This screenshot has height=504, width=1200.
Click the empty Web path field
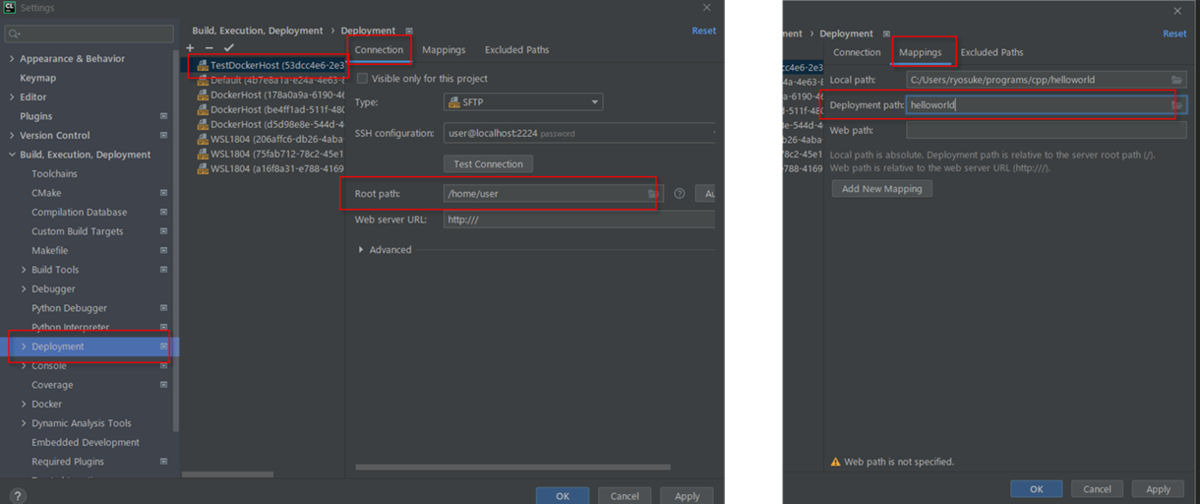(x=1046, y=130)
